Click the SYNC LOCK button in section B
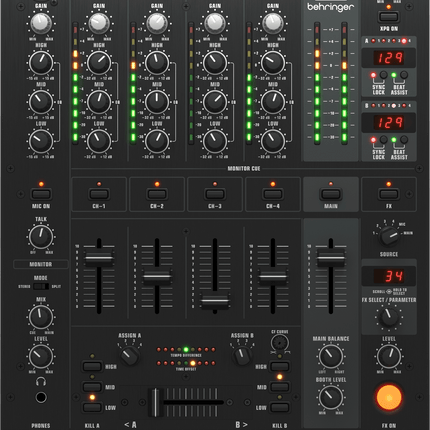Viewport: 430px width, 430px height. click(384, 140)
